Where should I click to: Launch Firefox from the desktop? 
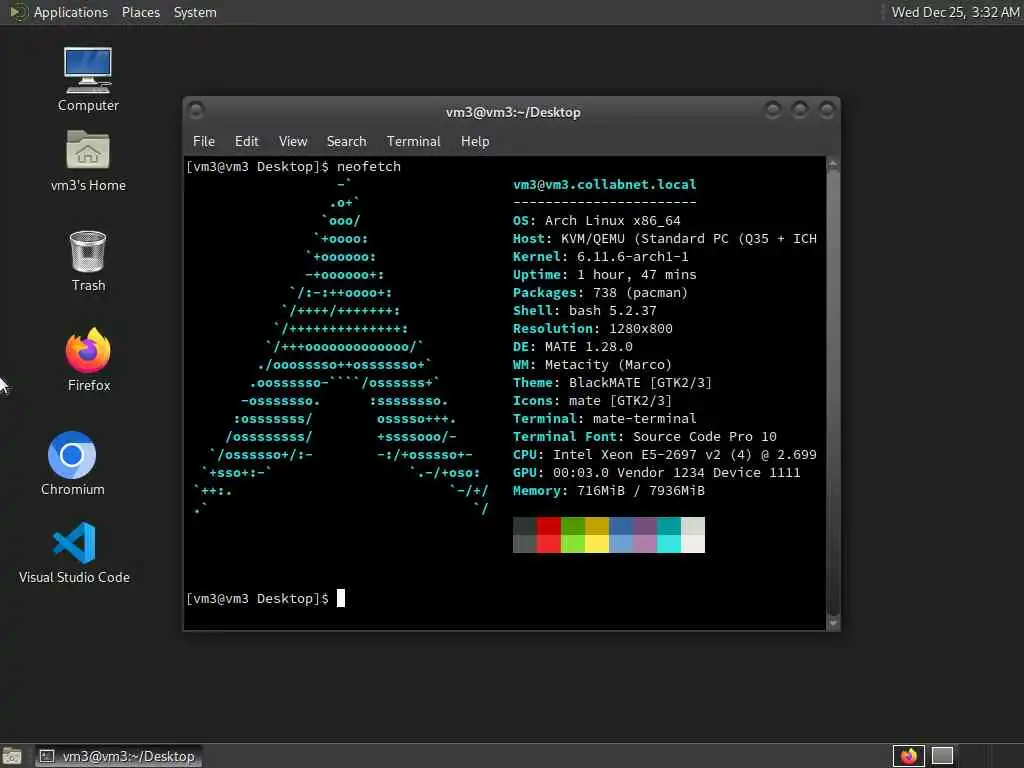(x=88, y=359)
